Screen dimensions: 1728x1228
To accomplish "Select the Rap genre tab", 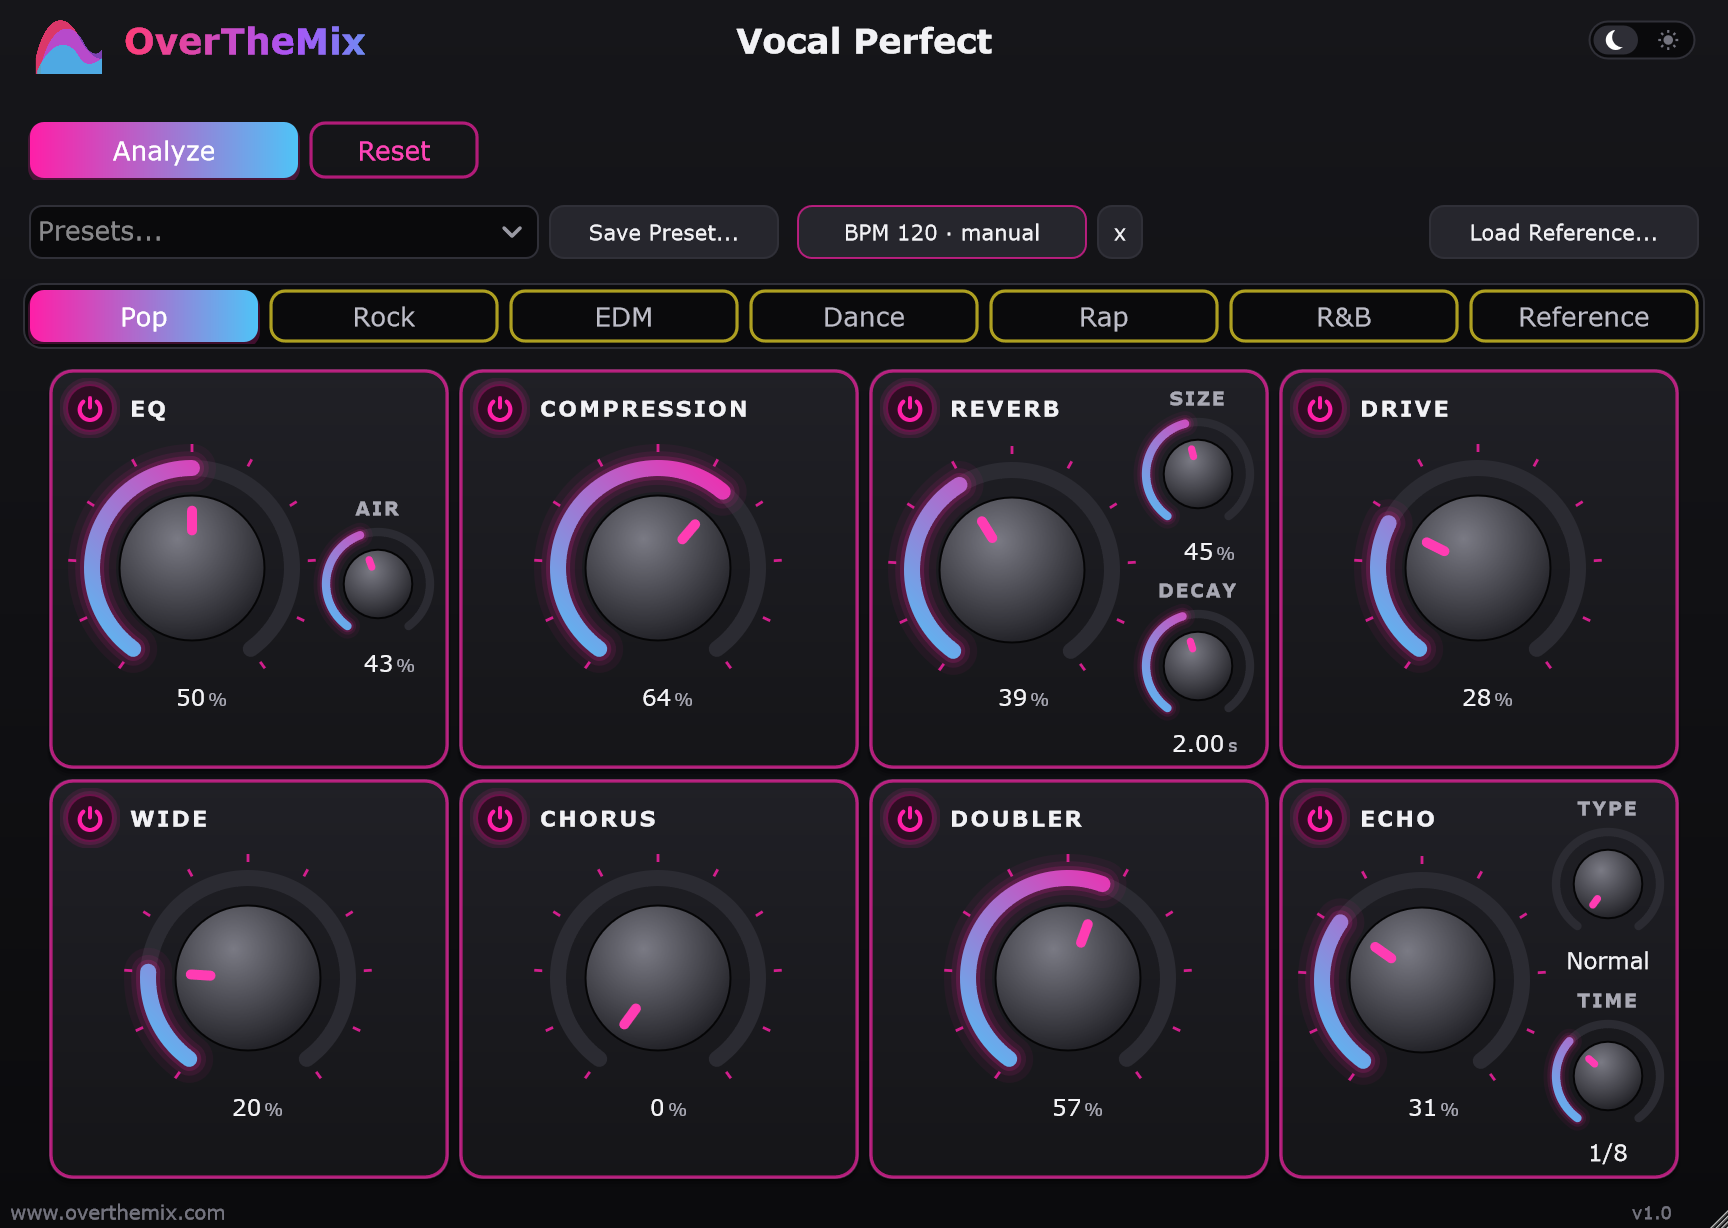I will pyautogui.click(x=1104, y=317).
